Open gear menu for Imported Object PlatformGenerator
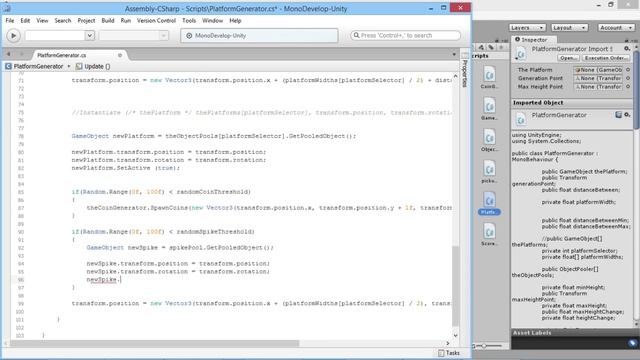The width and height of the screenshot is (640, 360). point(627,115)
